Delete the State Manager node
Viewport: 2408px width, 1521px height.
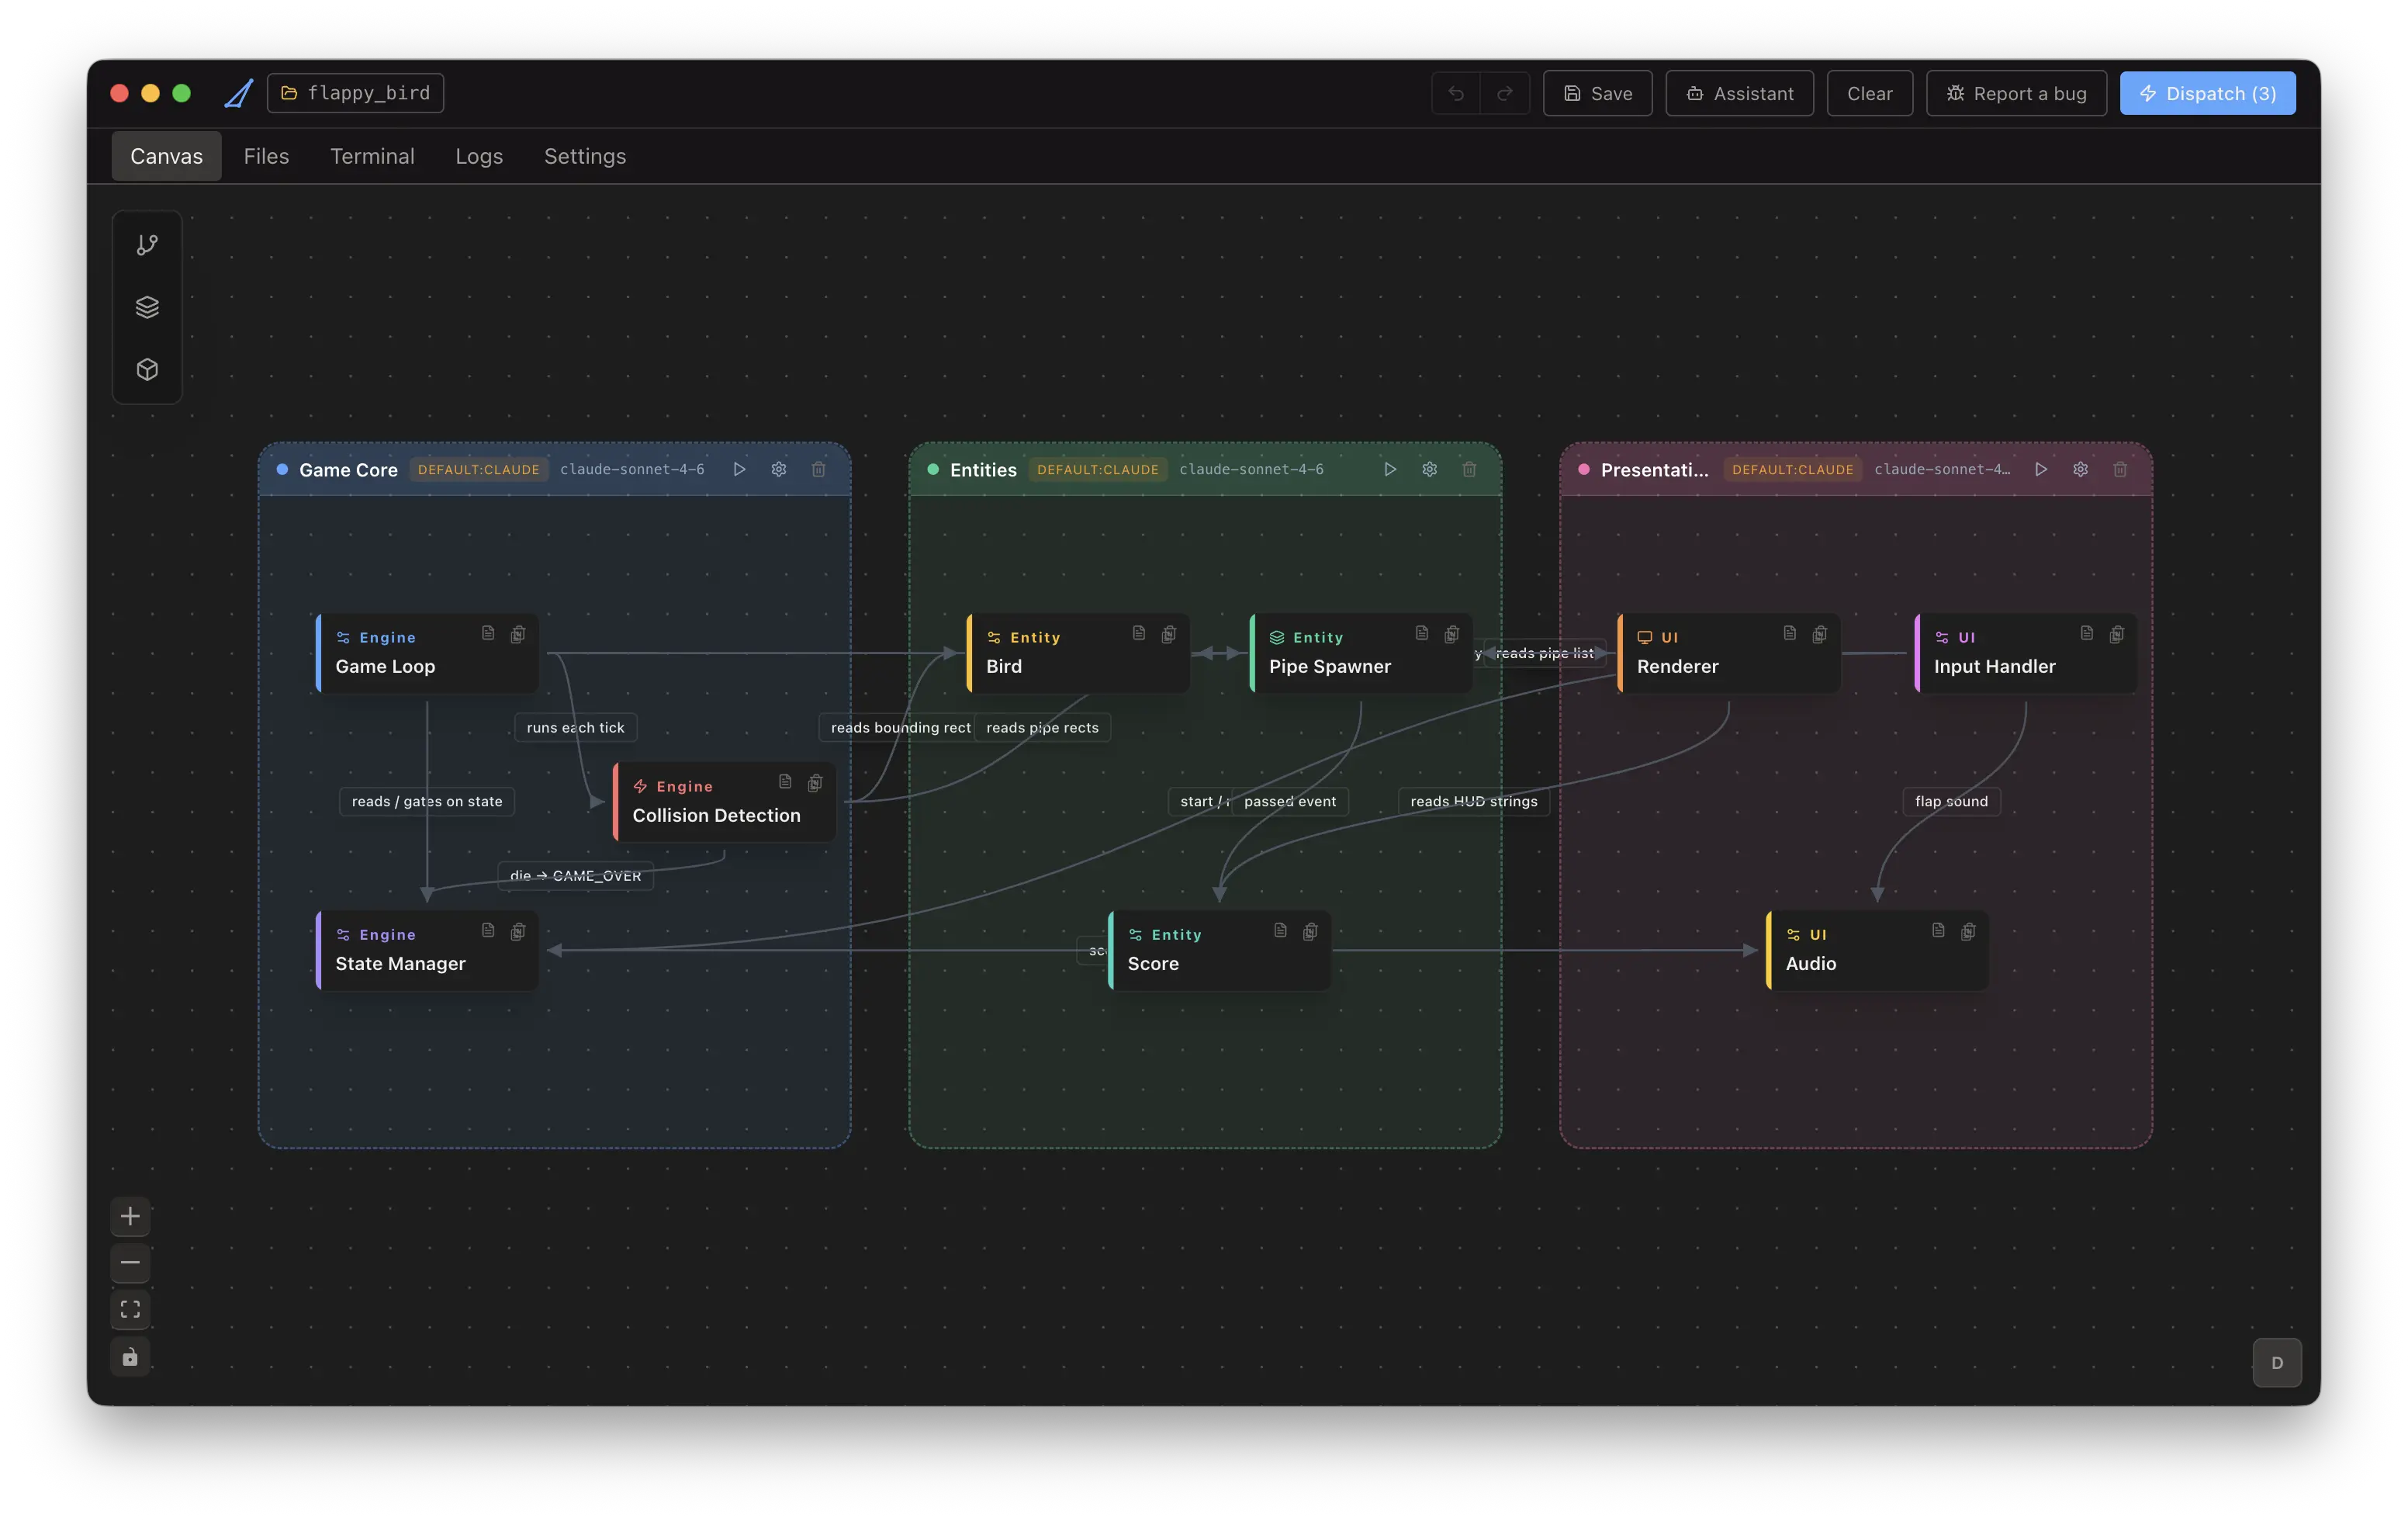pos(518,931)
